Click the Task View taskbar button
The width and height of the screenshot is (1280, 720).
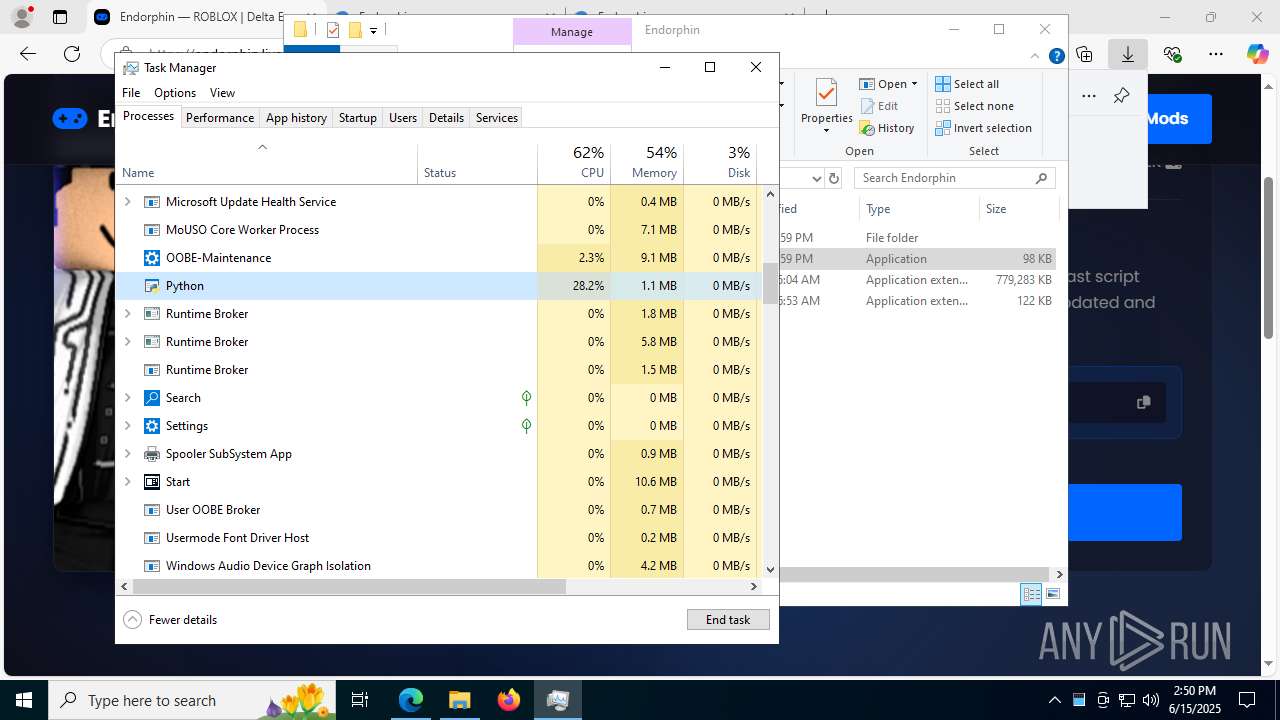360,700
